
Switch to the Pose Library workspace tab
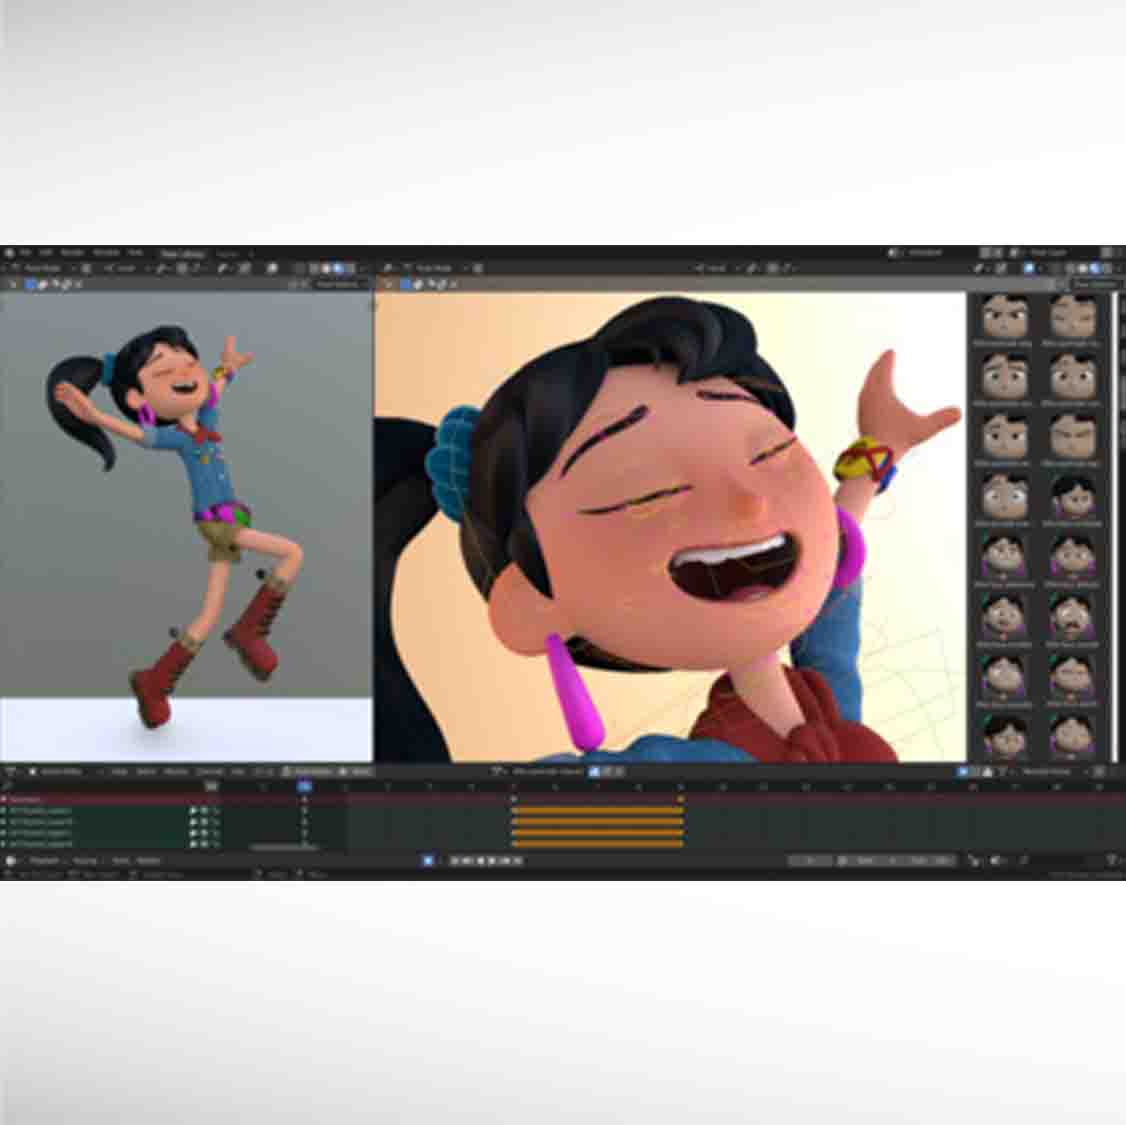pyautogui.click(x=182, y=254)
